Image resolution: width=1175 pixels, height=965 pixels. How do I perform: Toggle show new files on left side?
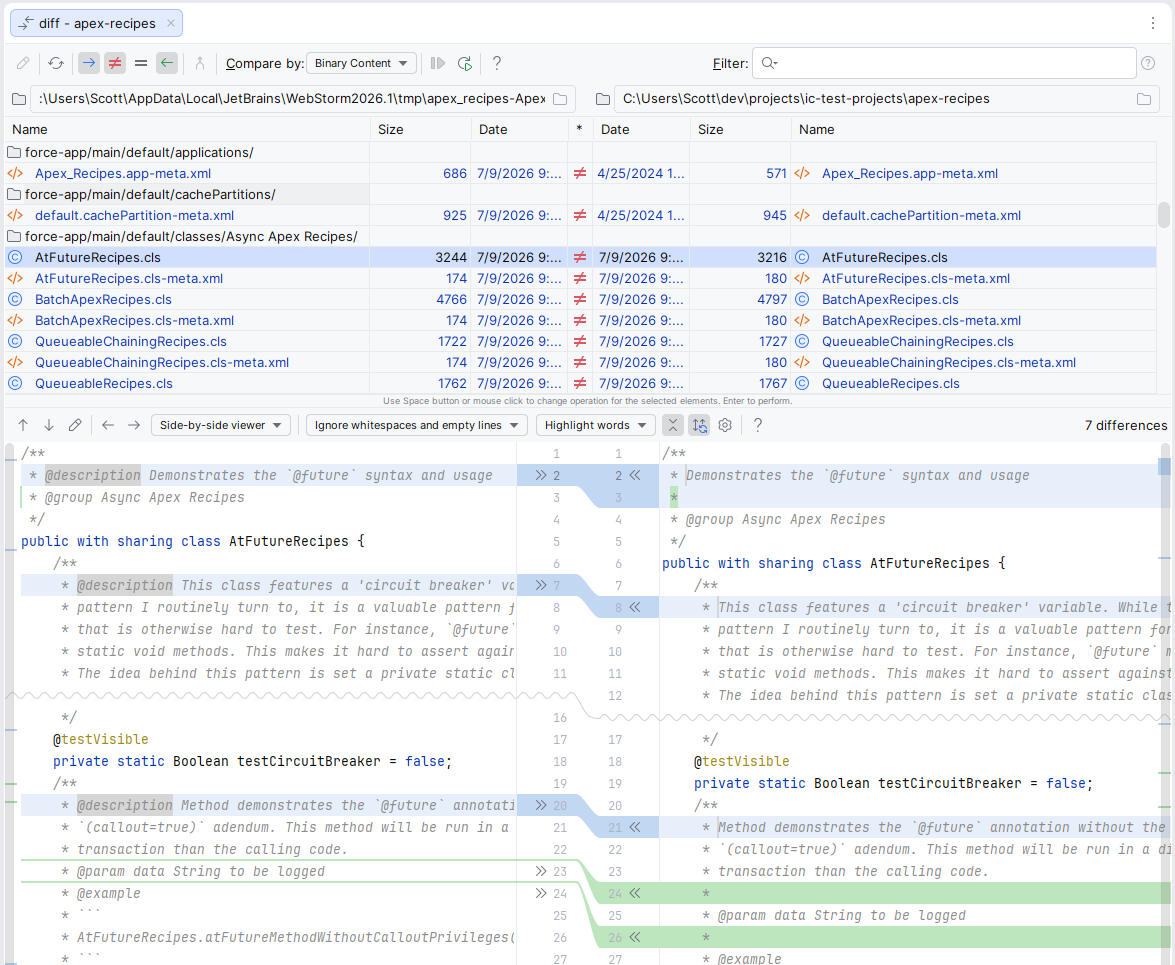pos(89,64)
